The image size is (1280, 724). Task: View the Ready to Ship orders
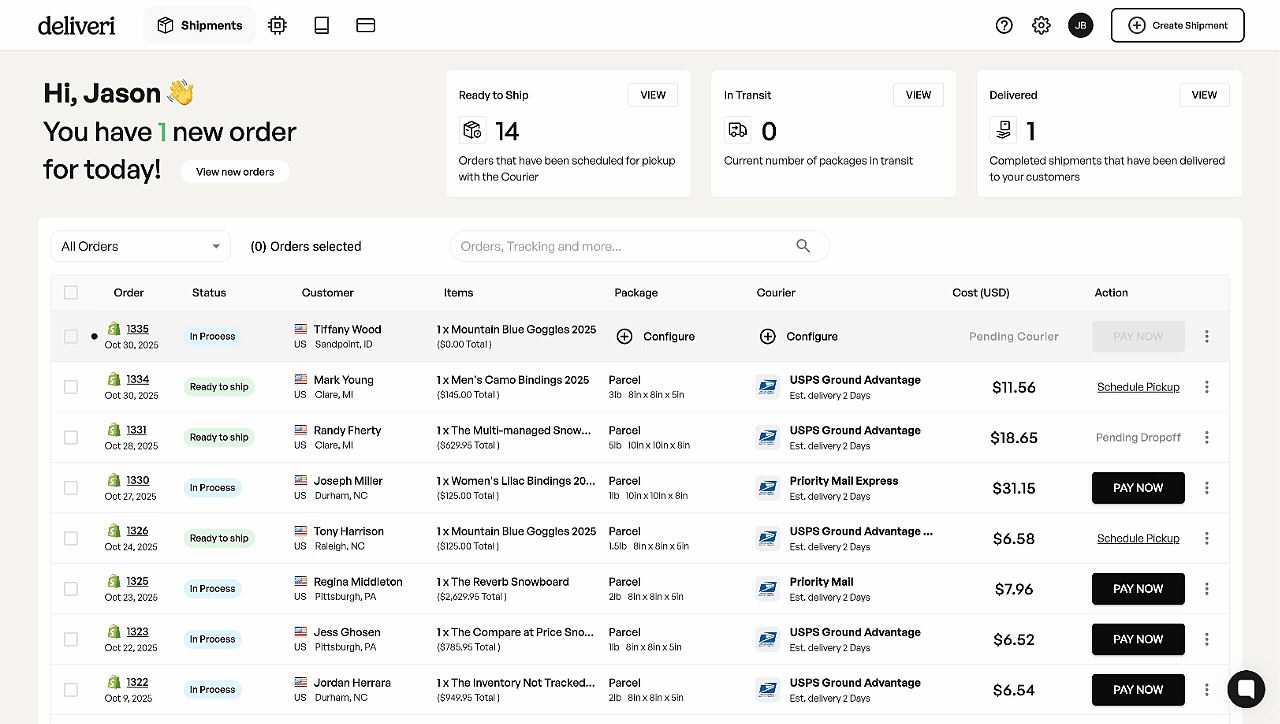tap(652, 95)
